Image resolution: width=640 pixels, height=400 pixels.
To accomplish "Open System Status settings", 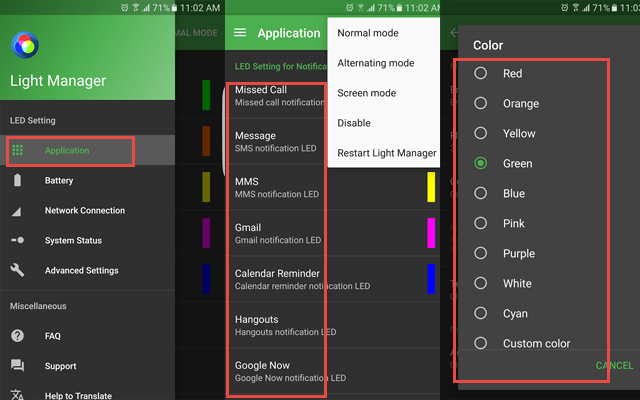I will (x=87, y=240).
